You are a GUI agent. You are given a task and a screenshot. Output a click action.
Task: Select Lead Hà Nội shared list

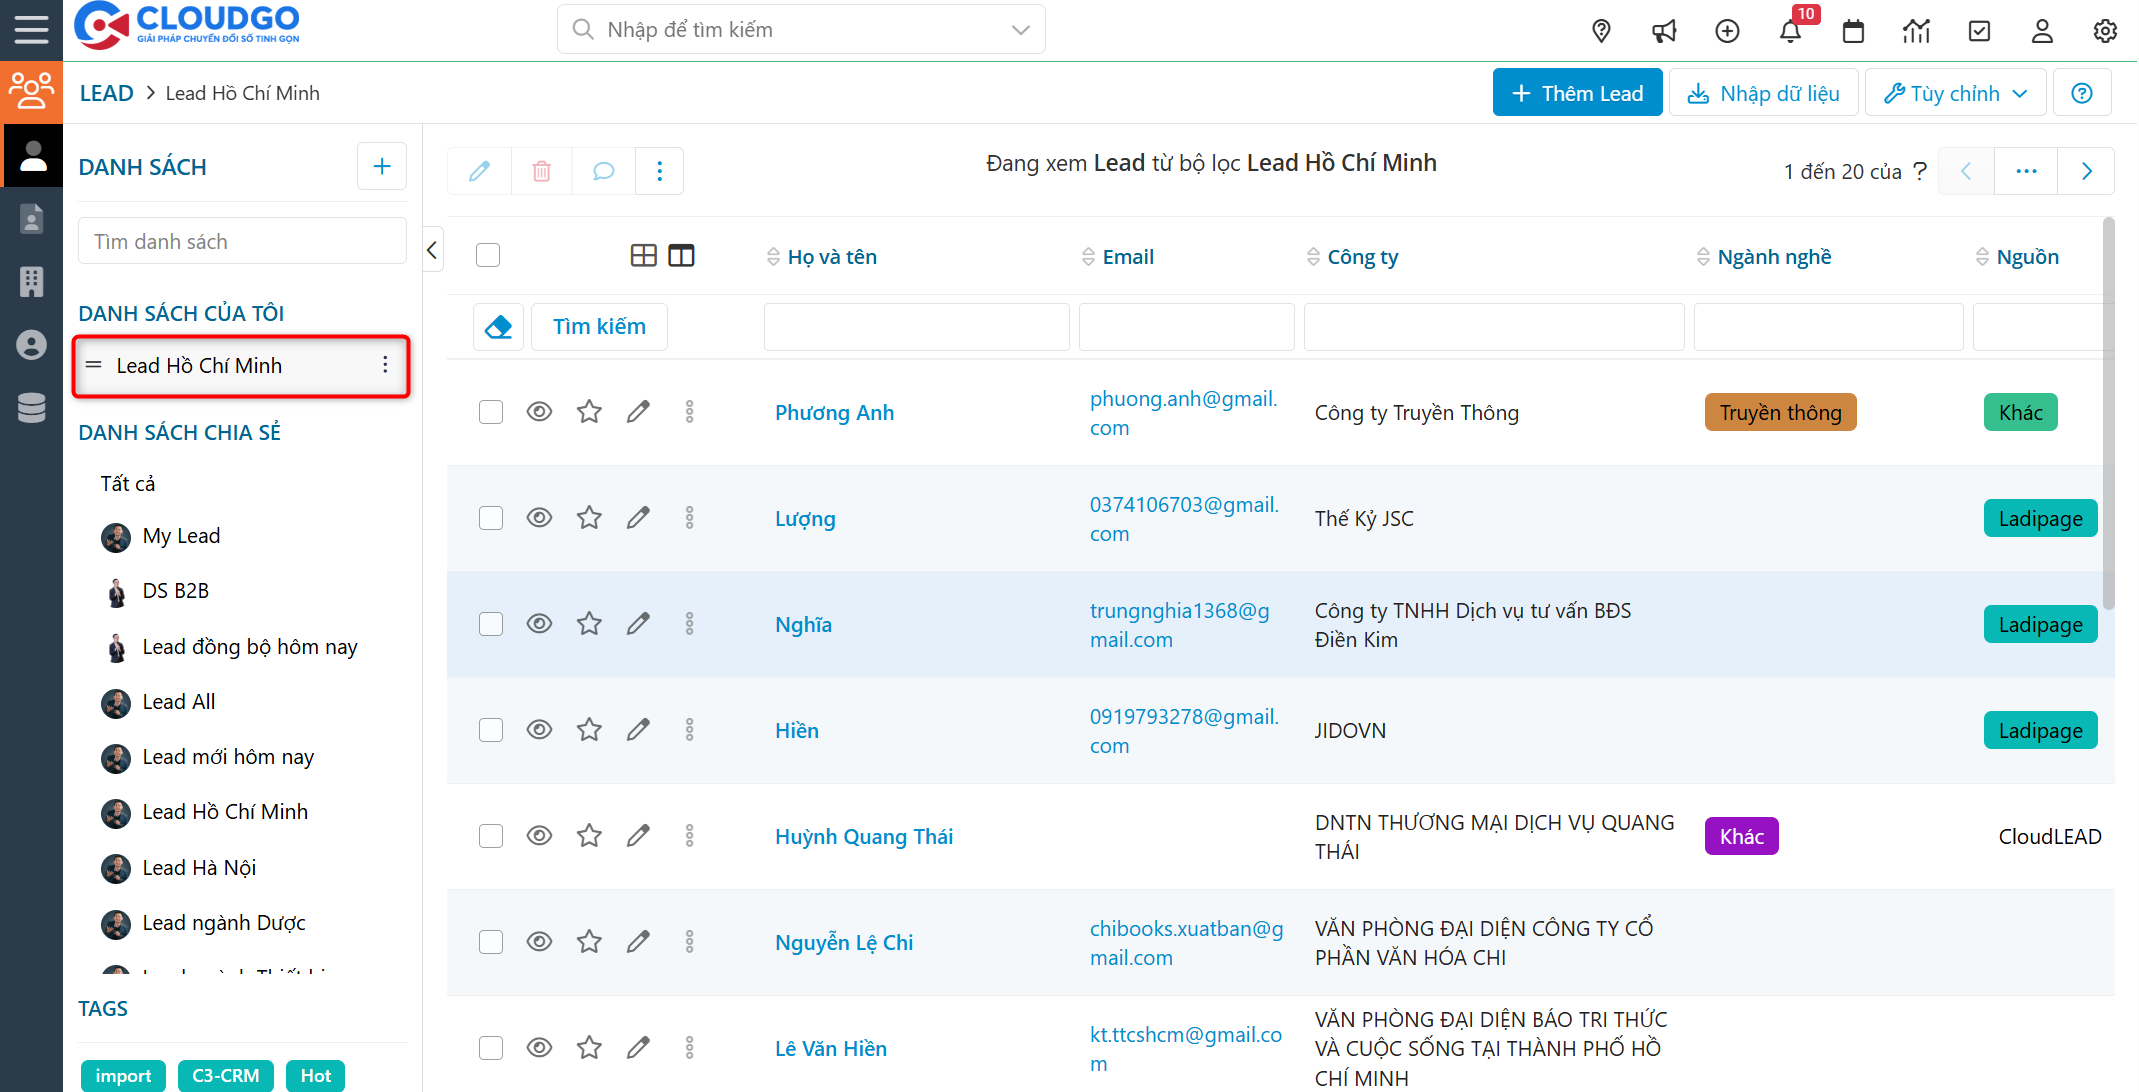coord(199,868)
